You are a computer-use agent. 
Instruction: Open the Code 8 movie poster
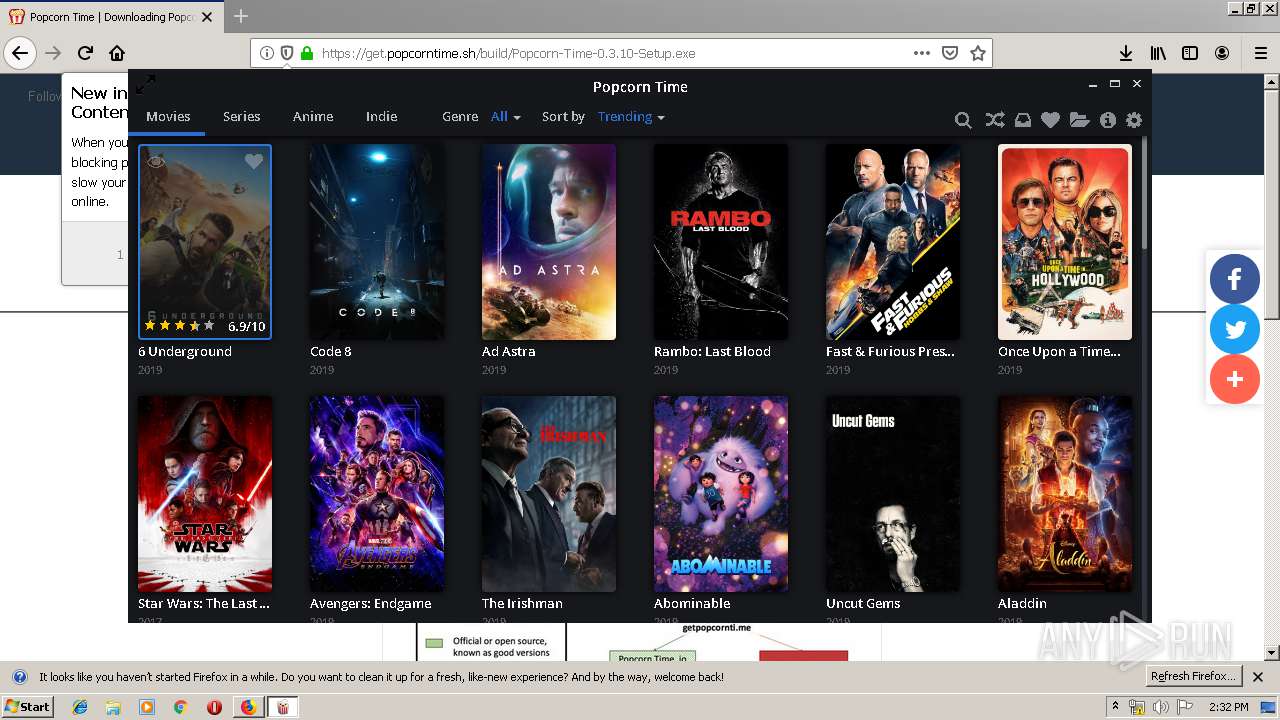377,242
